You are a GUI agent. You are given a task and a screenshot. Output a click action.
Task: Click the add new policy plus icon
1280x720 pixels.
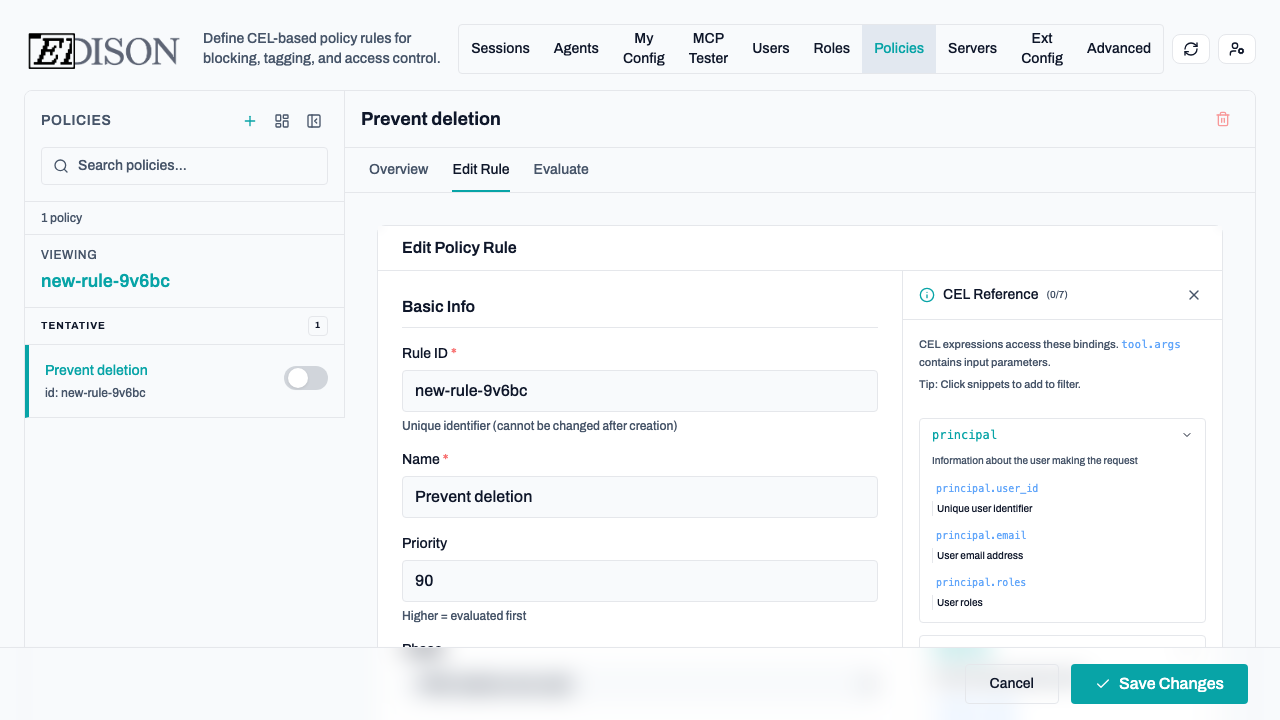(250, 121)
